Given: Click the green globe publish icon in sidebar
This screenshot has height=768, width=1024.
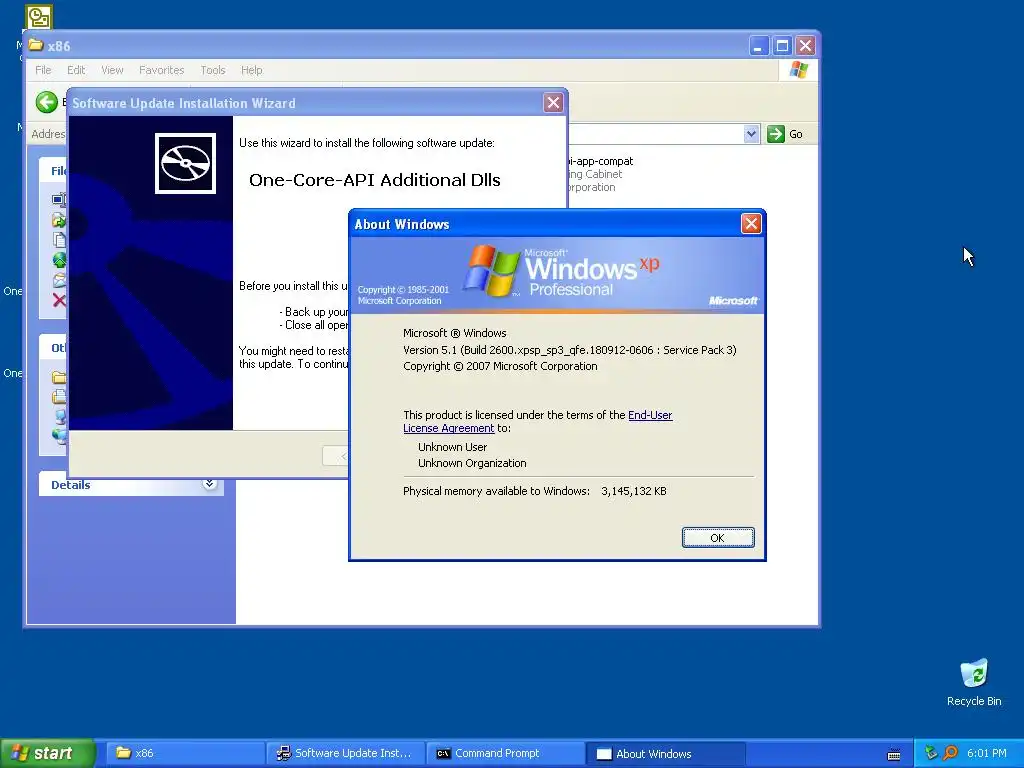Looking at the screenshot, I should pyautogui.click(x=59, y=261).
